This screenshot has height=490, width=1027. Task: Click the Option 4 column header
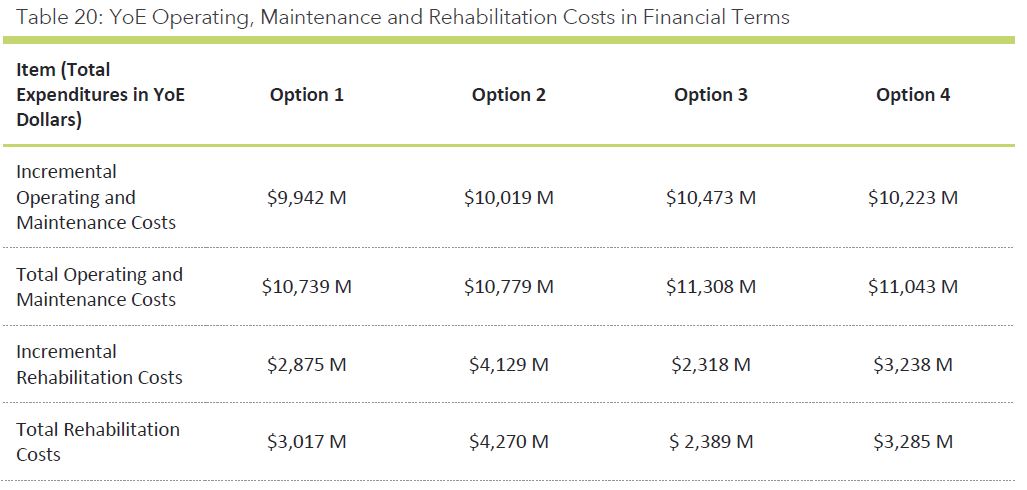(x=913, y=95)
